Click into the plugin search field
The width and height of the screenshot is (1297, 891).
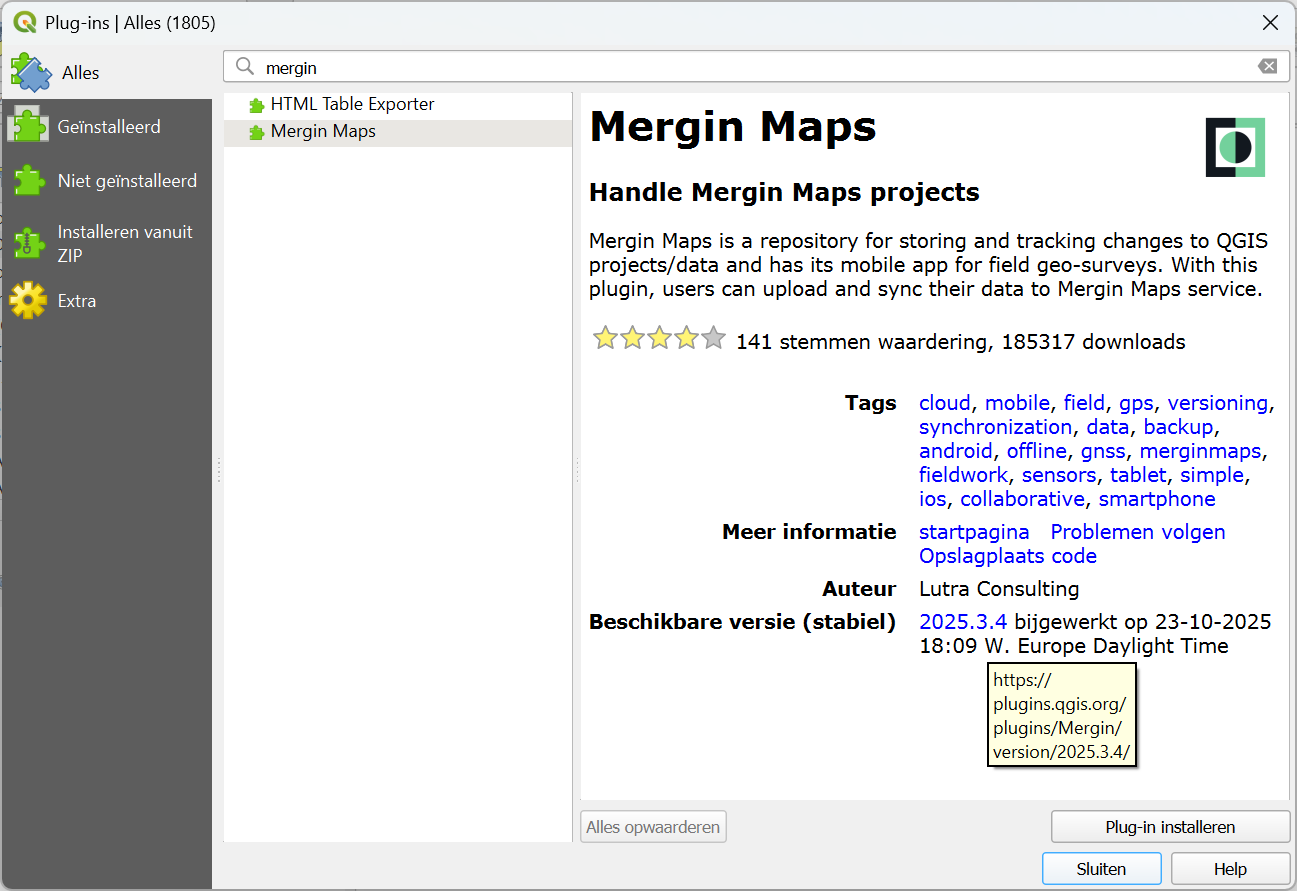pos(750,67)
